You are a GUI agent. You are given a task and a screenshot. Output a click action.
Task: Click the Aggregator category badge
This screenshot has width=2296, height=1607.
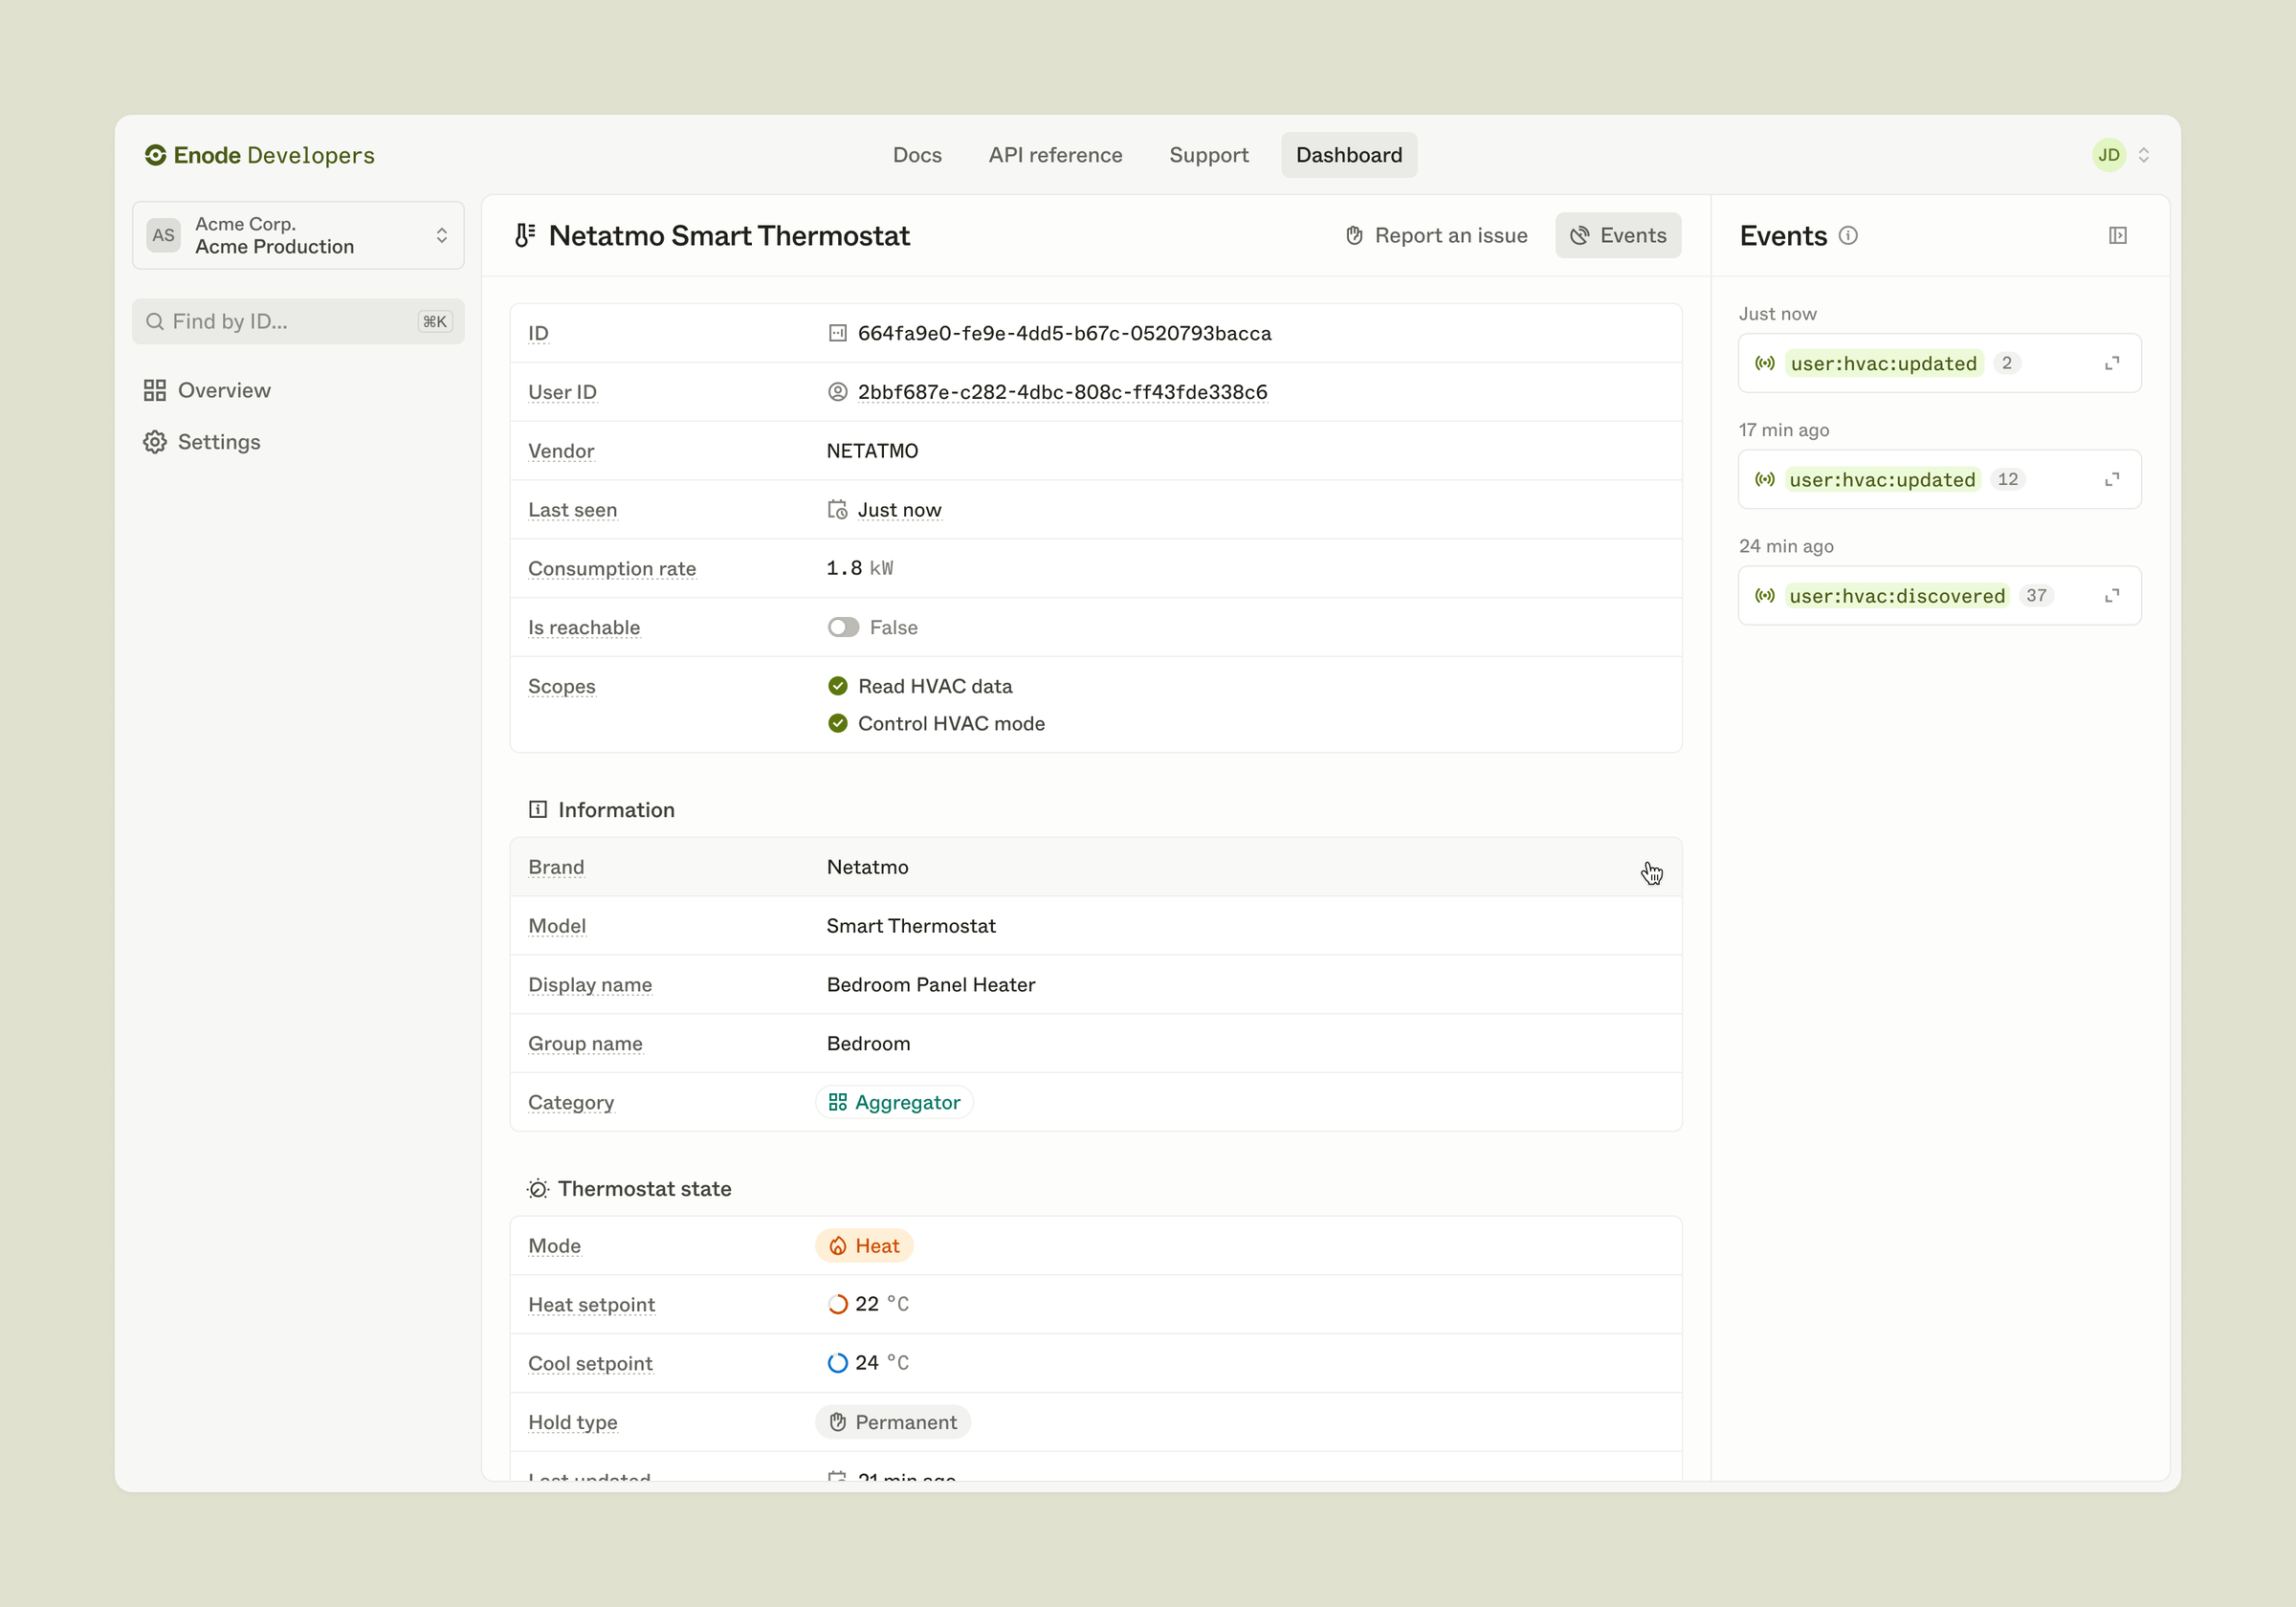tap(894, 1102)
